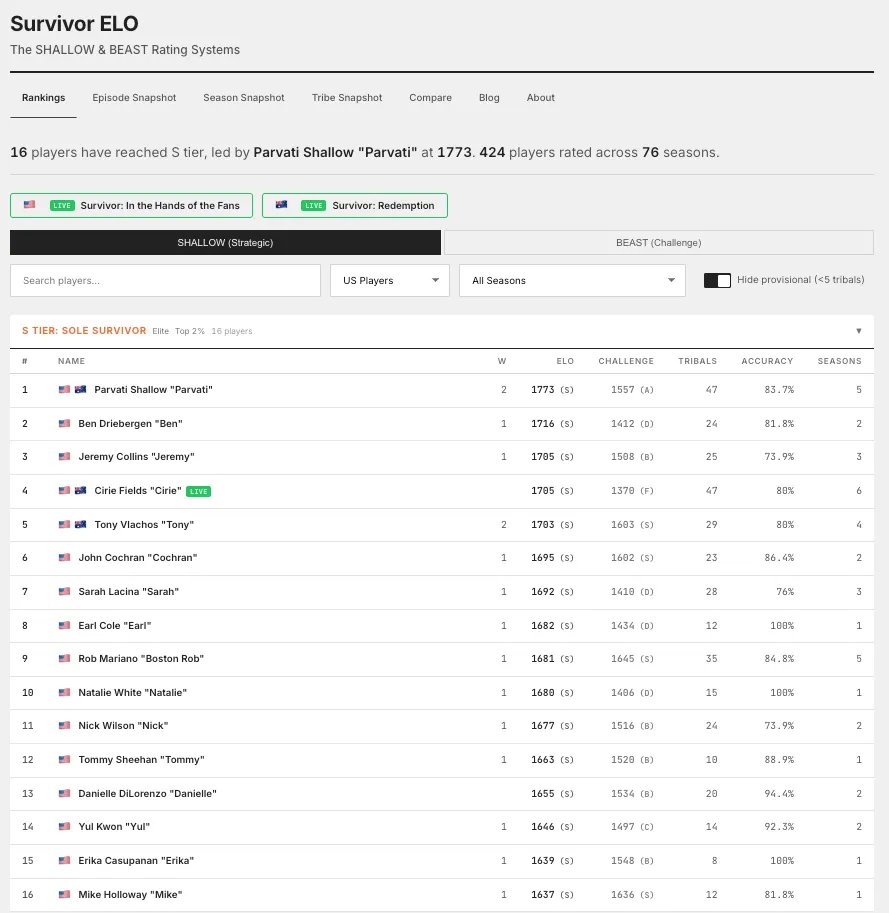The height and width of the screenshot is (913, 889).
Task: Click player name Tony Vlachos "Tony"
Action: tap(144, 525)
